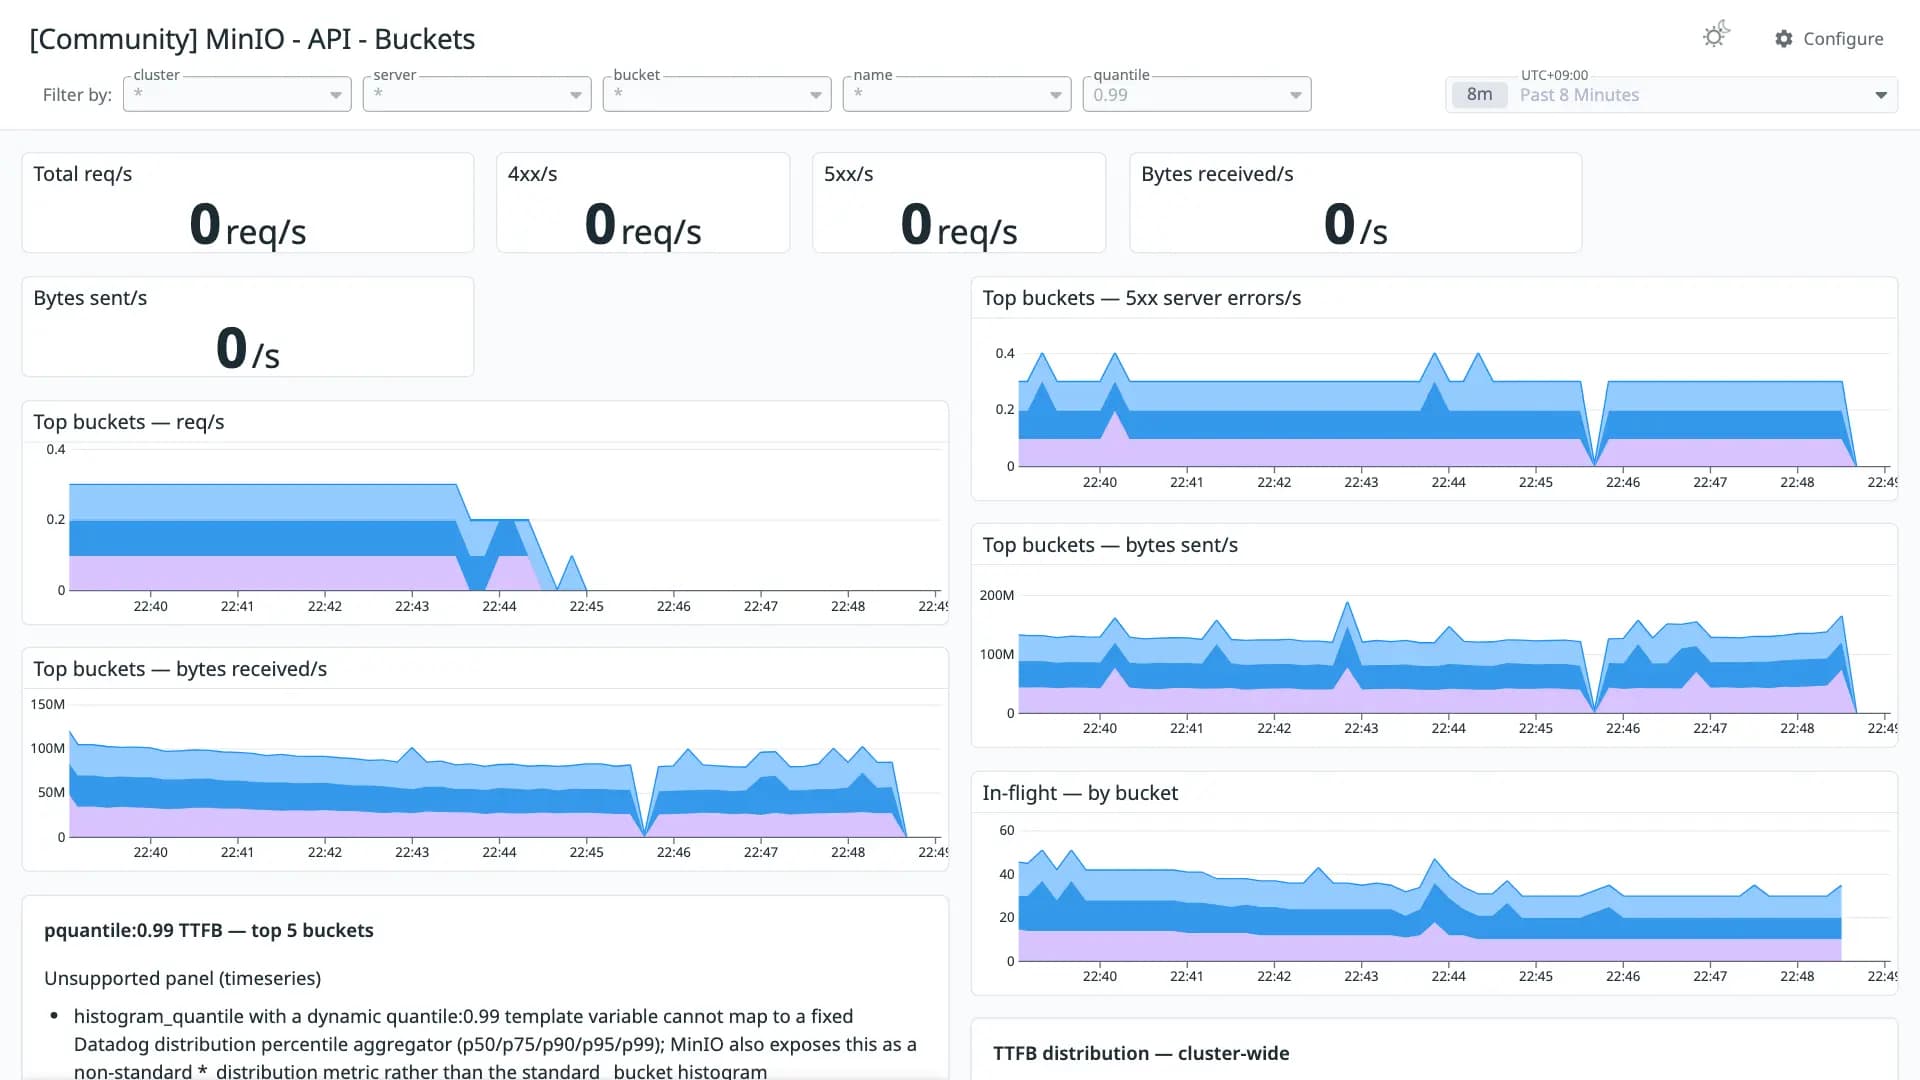
Task: Open the server filter dropdown
Action: (x=477, y=94)
